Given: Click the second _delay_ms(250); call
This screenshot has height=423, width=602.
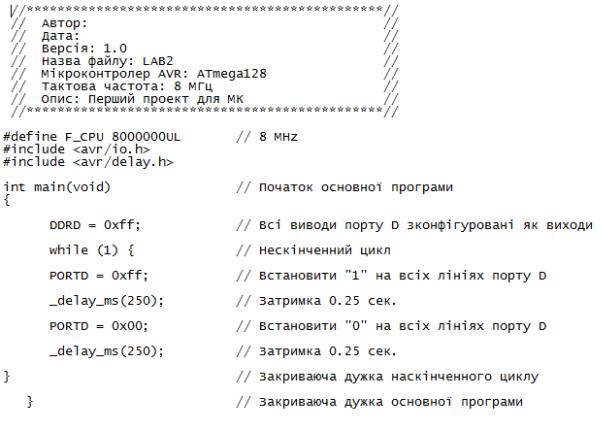Looking at the screenshot, I should 106,352.
